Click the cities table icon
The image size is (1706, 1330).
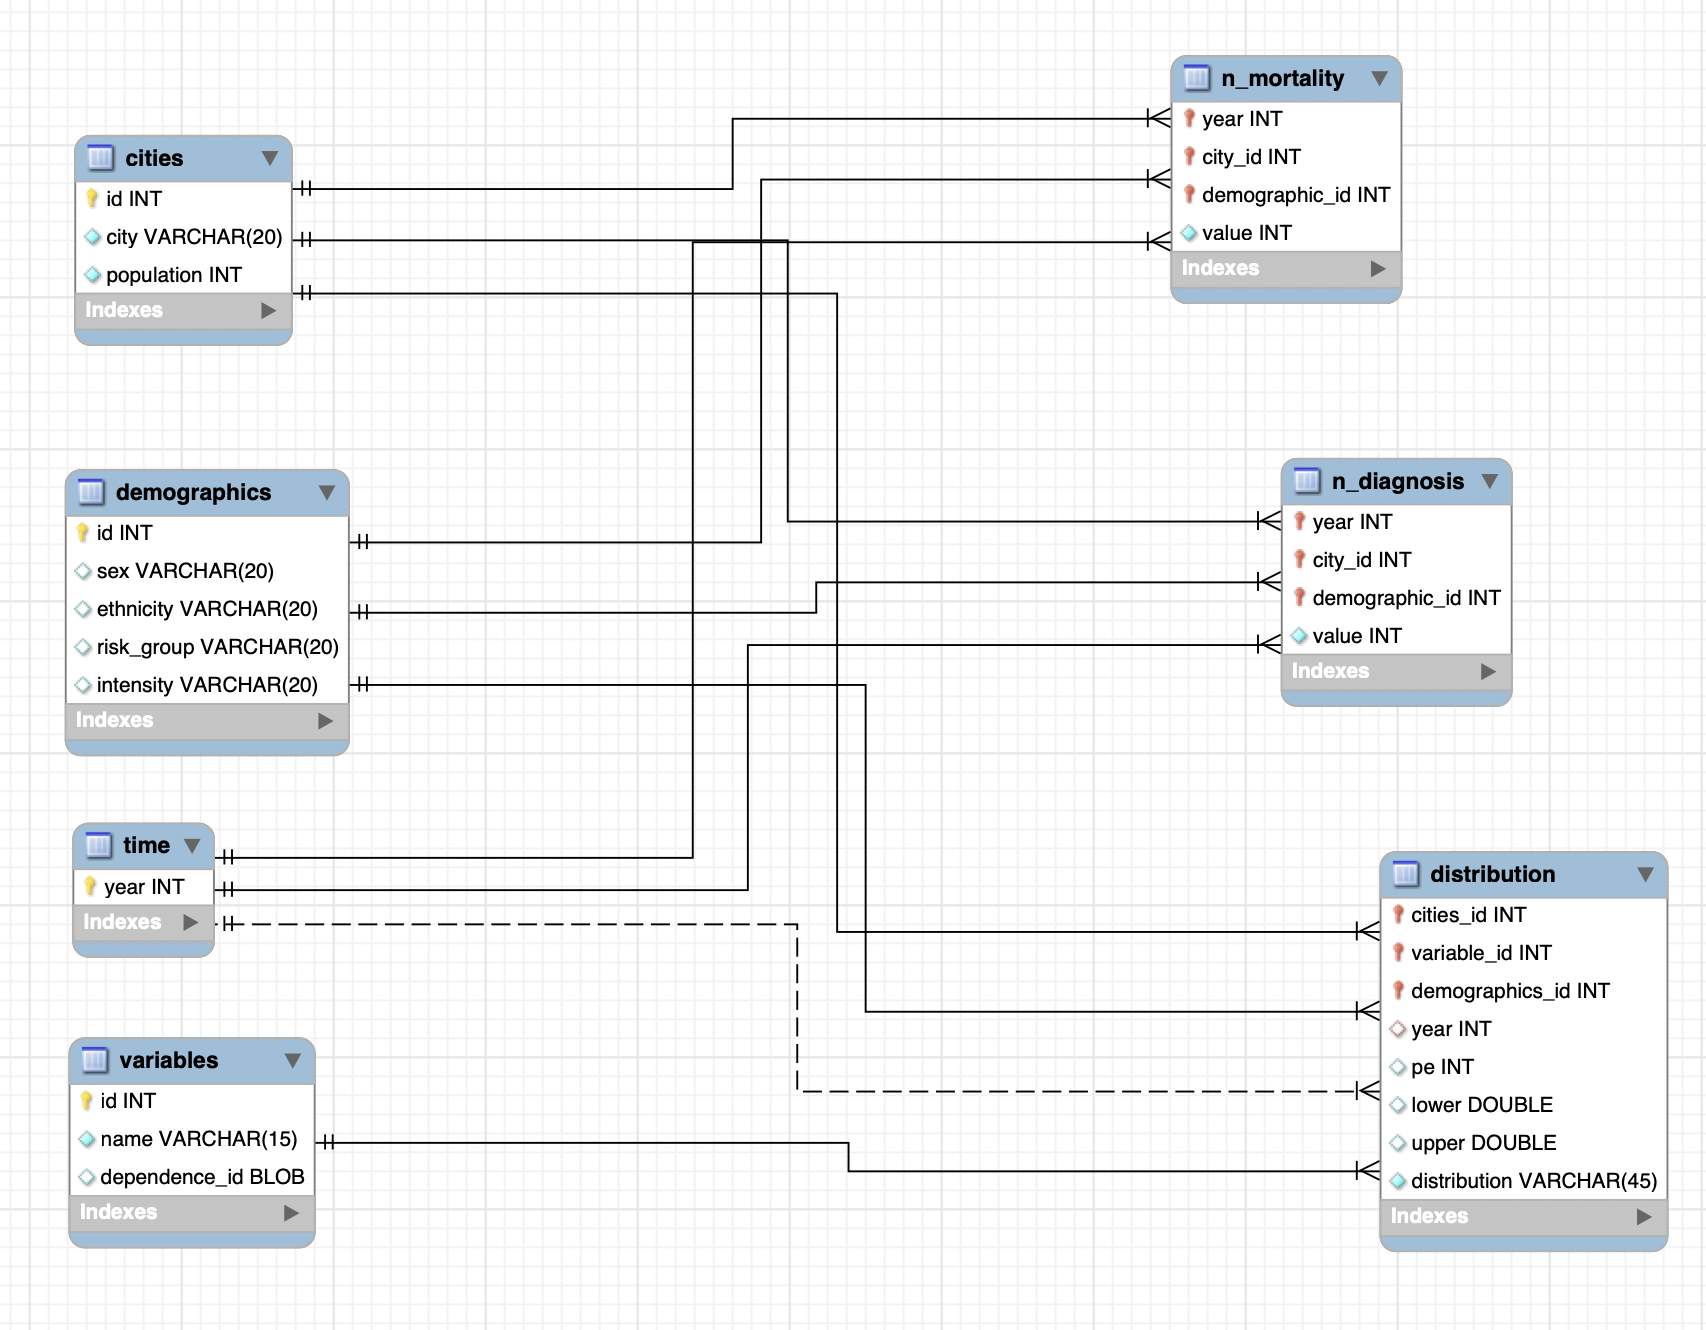coord(100,158)
